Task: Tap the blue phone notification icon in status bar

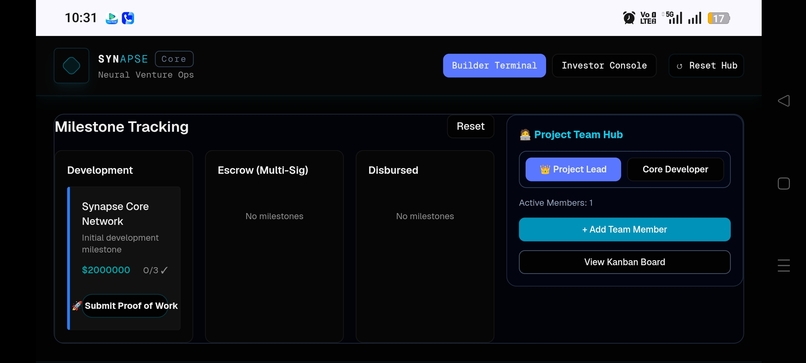Action: coord(128,19)
